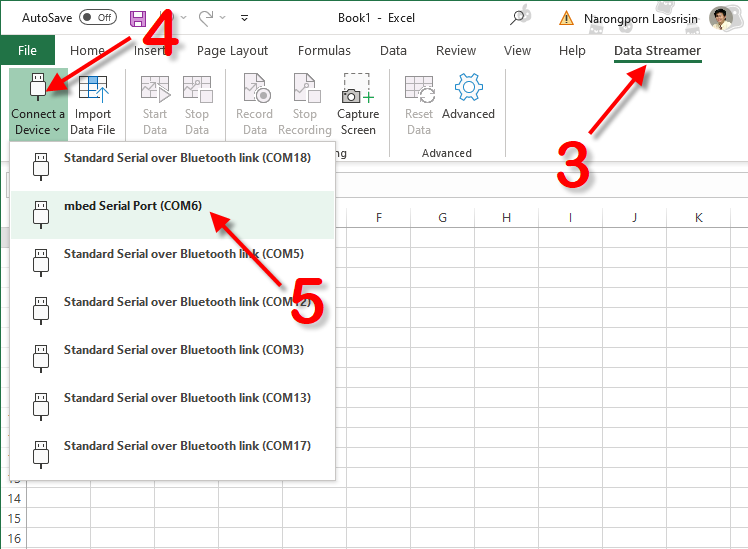
Task: Click USB plug icon beside COM5 entry
Action: coord(41,262)
